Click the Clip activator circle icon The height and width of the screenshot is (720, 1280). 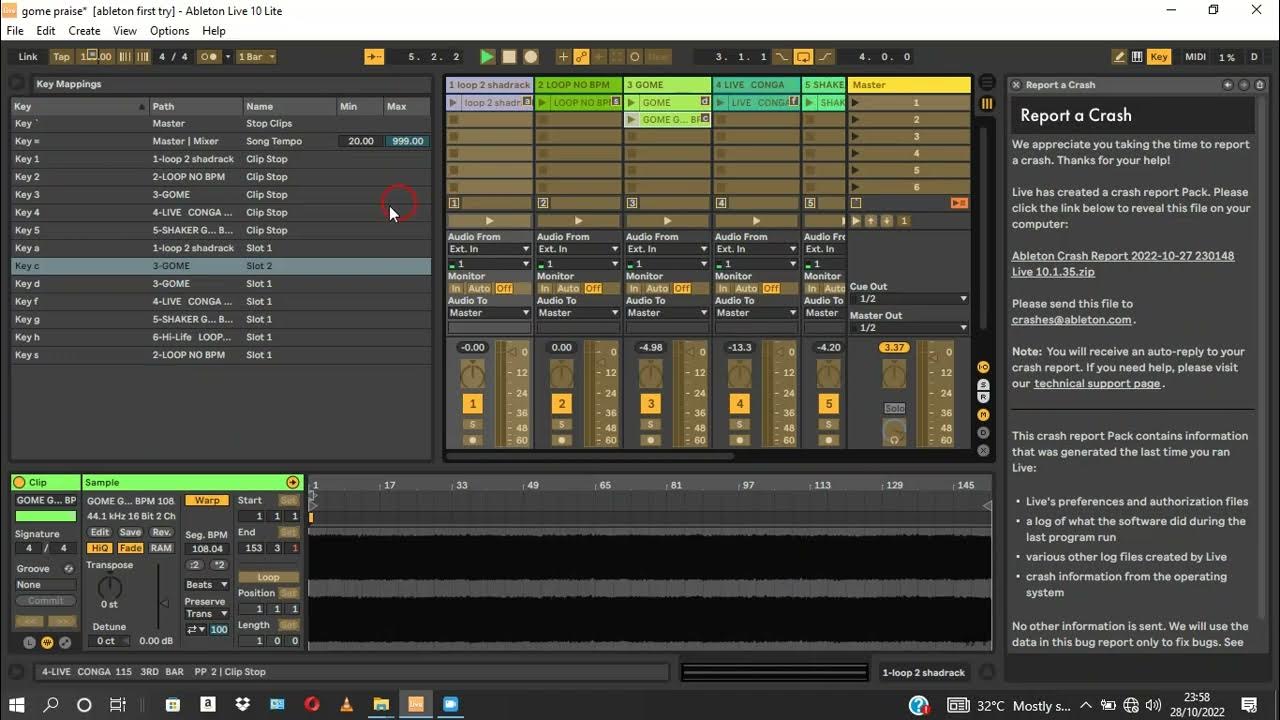coord(19,482)
